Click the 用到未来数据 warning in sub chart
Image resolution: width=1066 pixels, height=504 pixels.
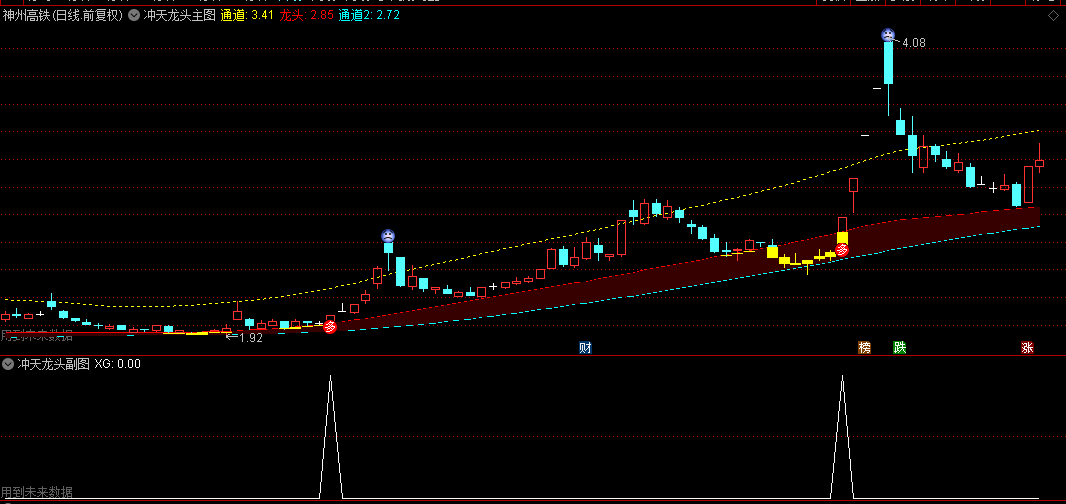37,492
